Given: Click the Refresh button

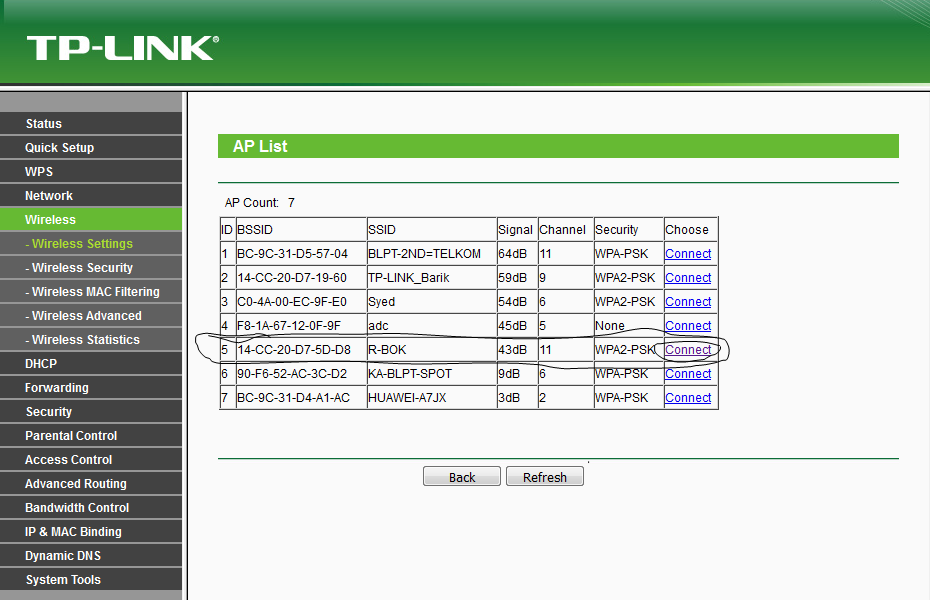Looking at the screenshot, I should [544, 477].
